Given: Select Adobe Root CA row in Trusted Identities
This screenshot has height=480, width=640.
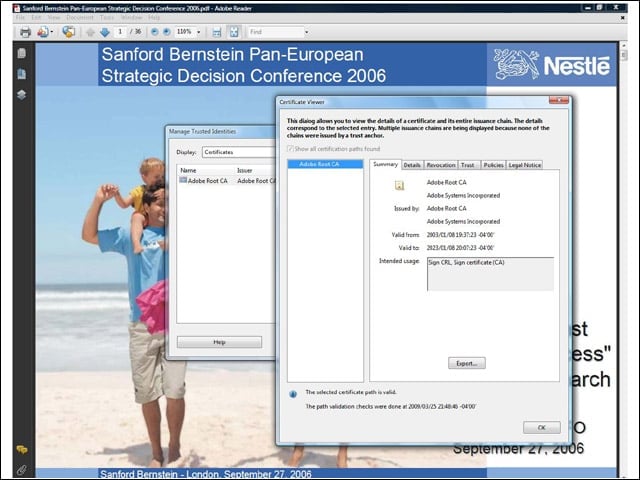Looking at the screenshot, I should pos(227,181).
